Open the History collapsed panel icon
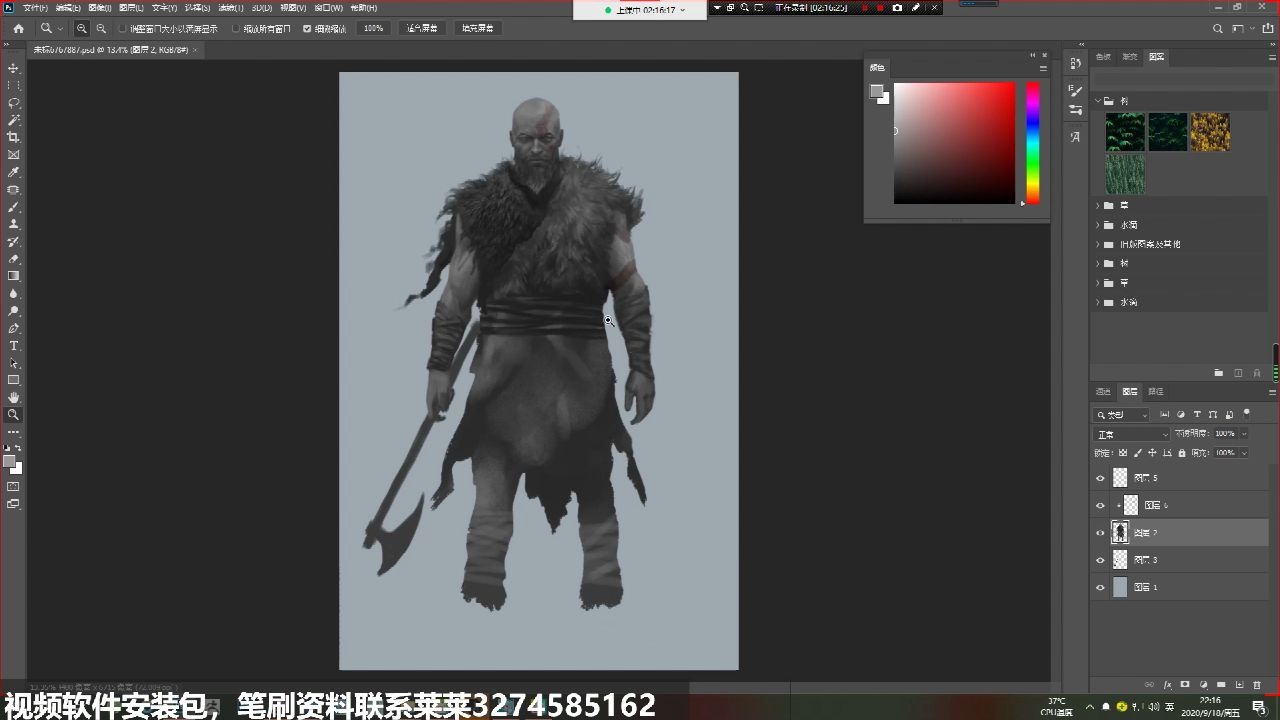This screenshot has height=720, width=1280. 1075,63
